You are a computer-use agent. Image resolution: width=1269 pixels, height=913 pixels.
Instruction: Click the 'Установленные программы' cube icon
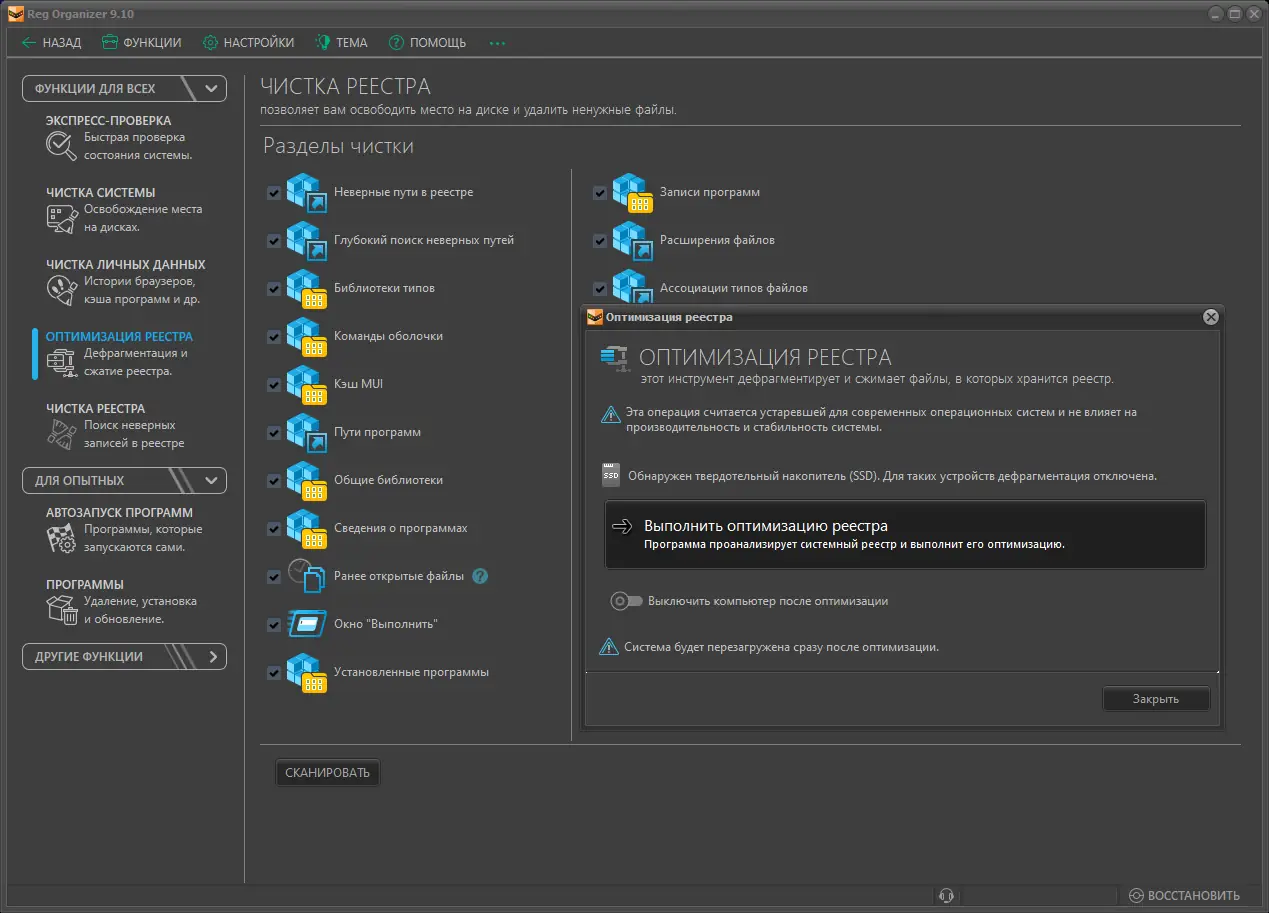coord(307,673)
